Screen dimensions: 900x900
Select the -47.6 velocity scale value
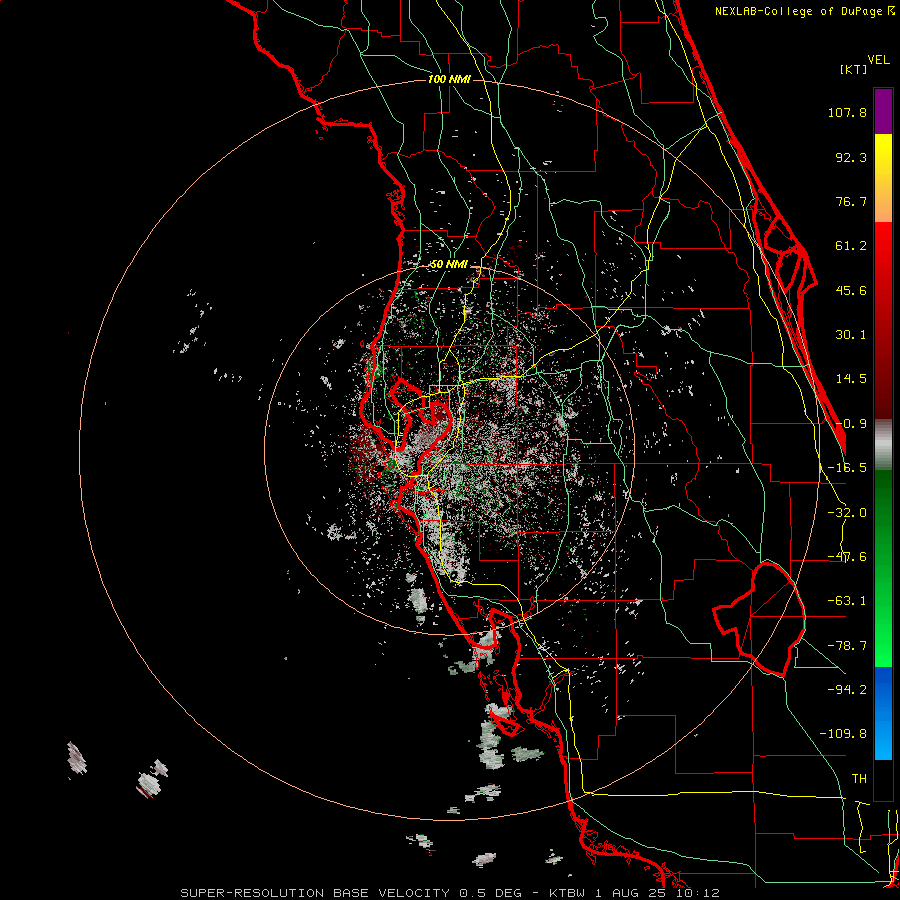point(847,557)
